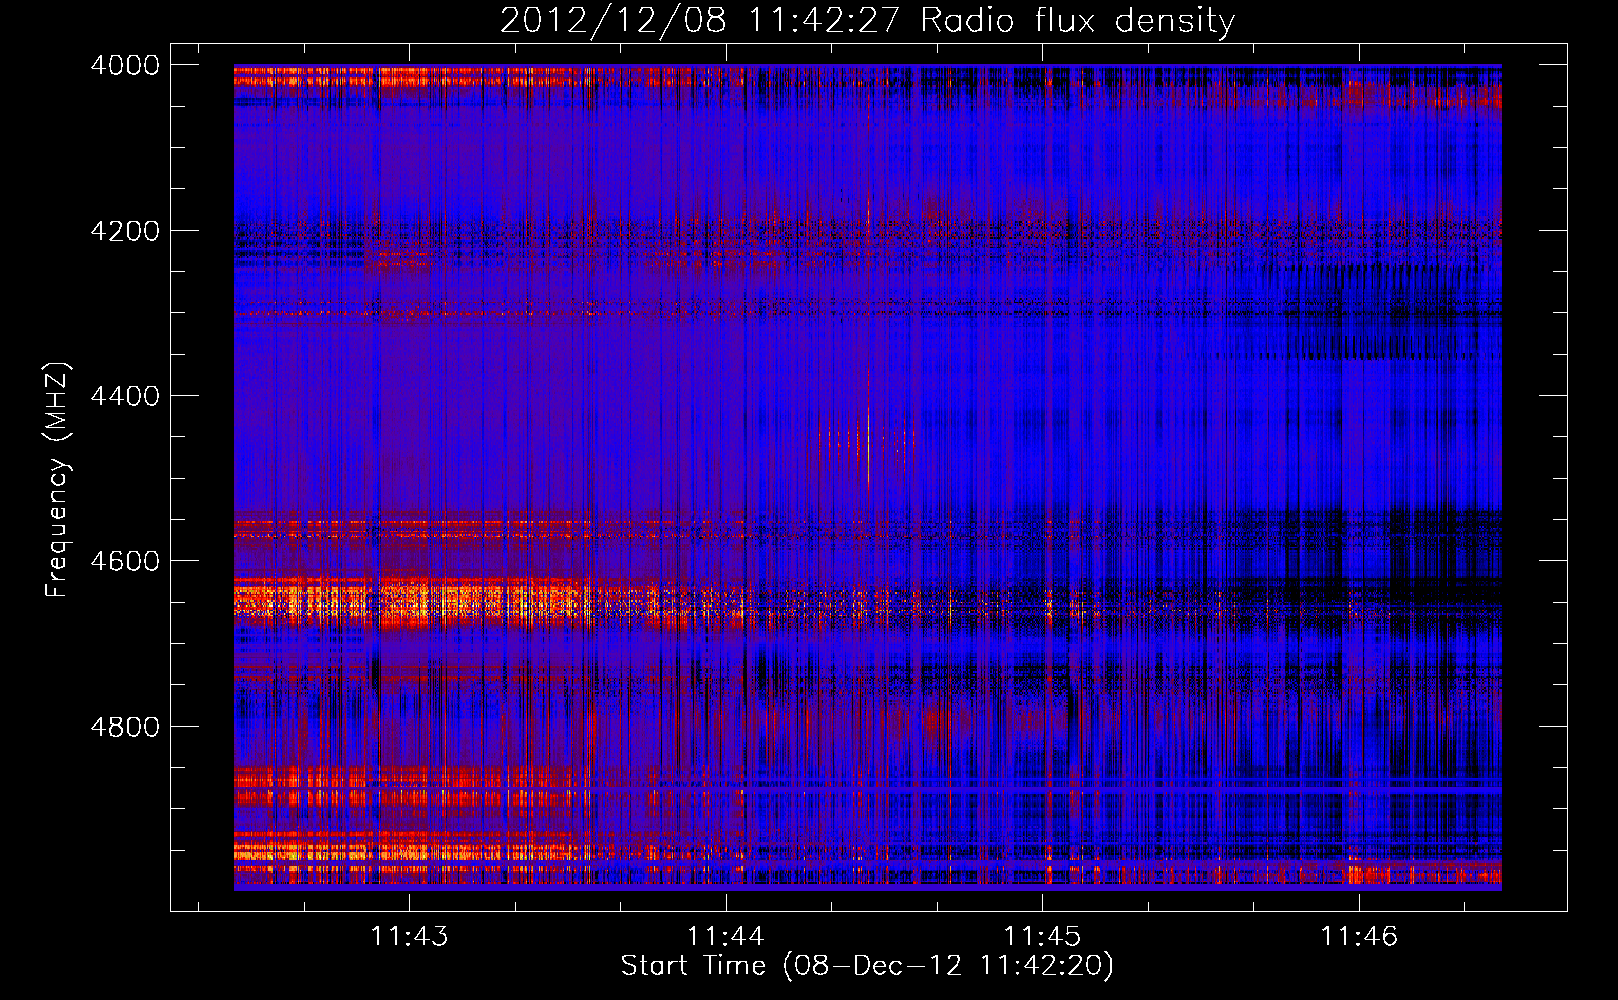This screenshot has width=1618, height=1000.
Task: Click the 11:44 time tick label
Action: (x=726, y=937)
